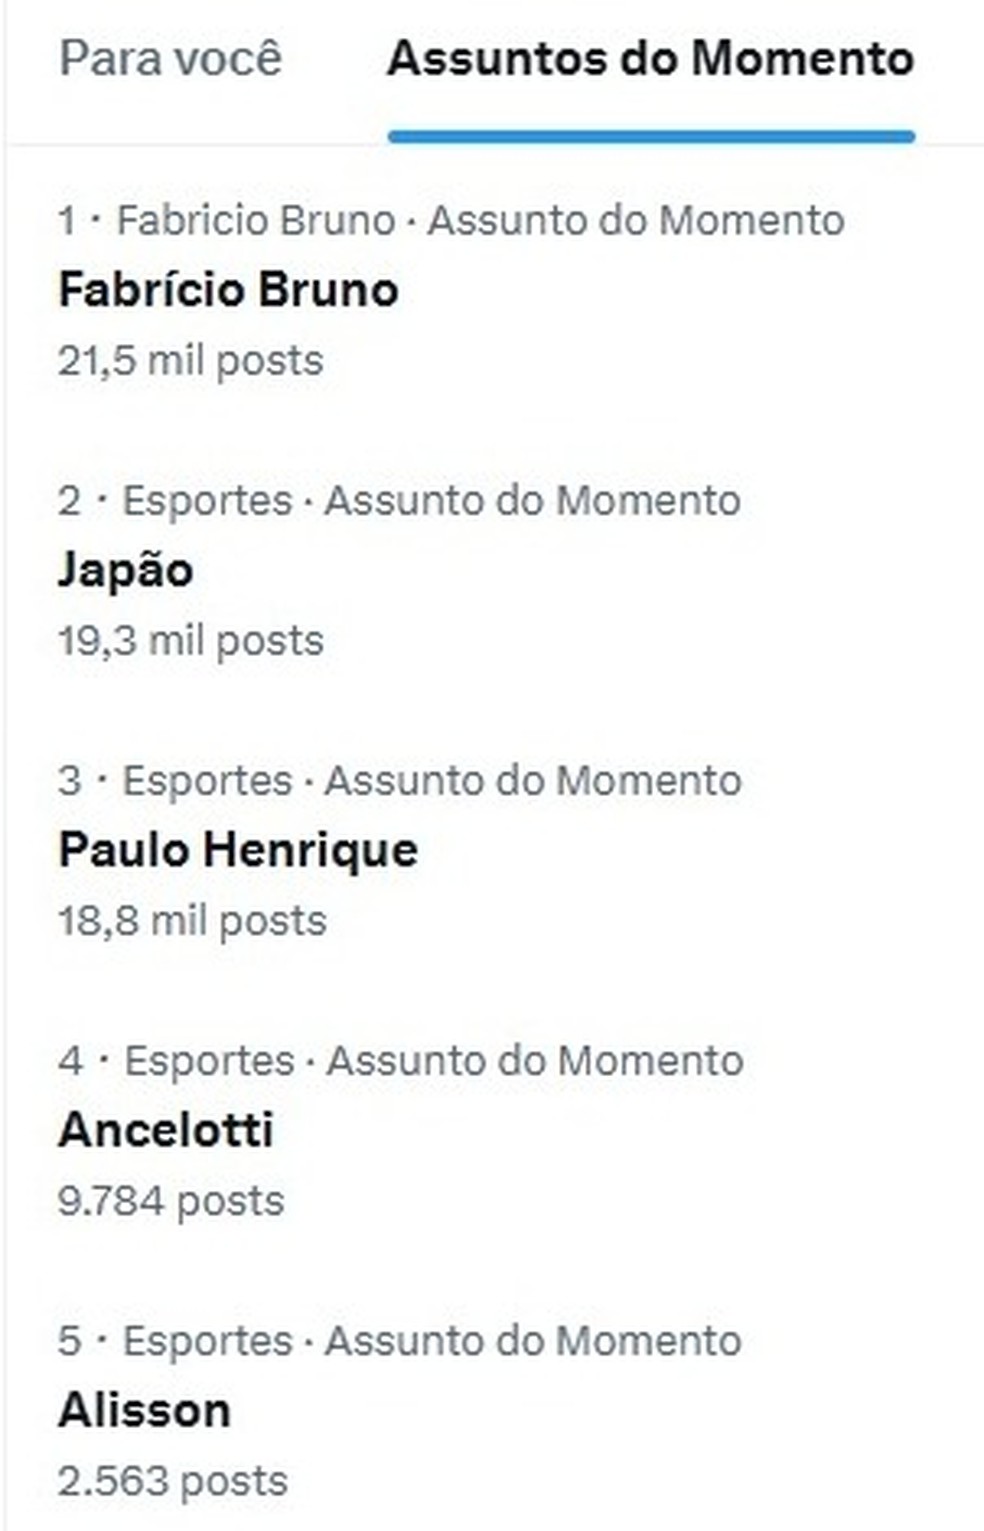The width and height of the screenshot is (984, 1531).
Task: Click the rank 1 Fabricio Bruno category line
Action: pyautogui.click(x=450, y=220)
